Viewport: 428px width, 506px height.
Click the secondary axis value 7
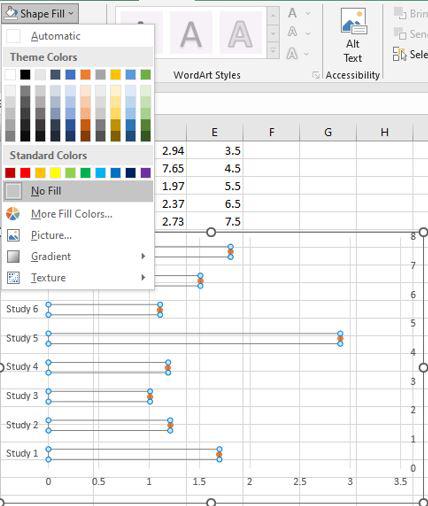(x=413, y=266)
